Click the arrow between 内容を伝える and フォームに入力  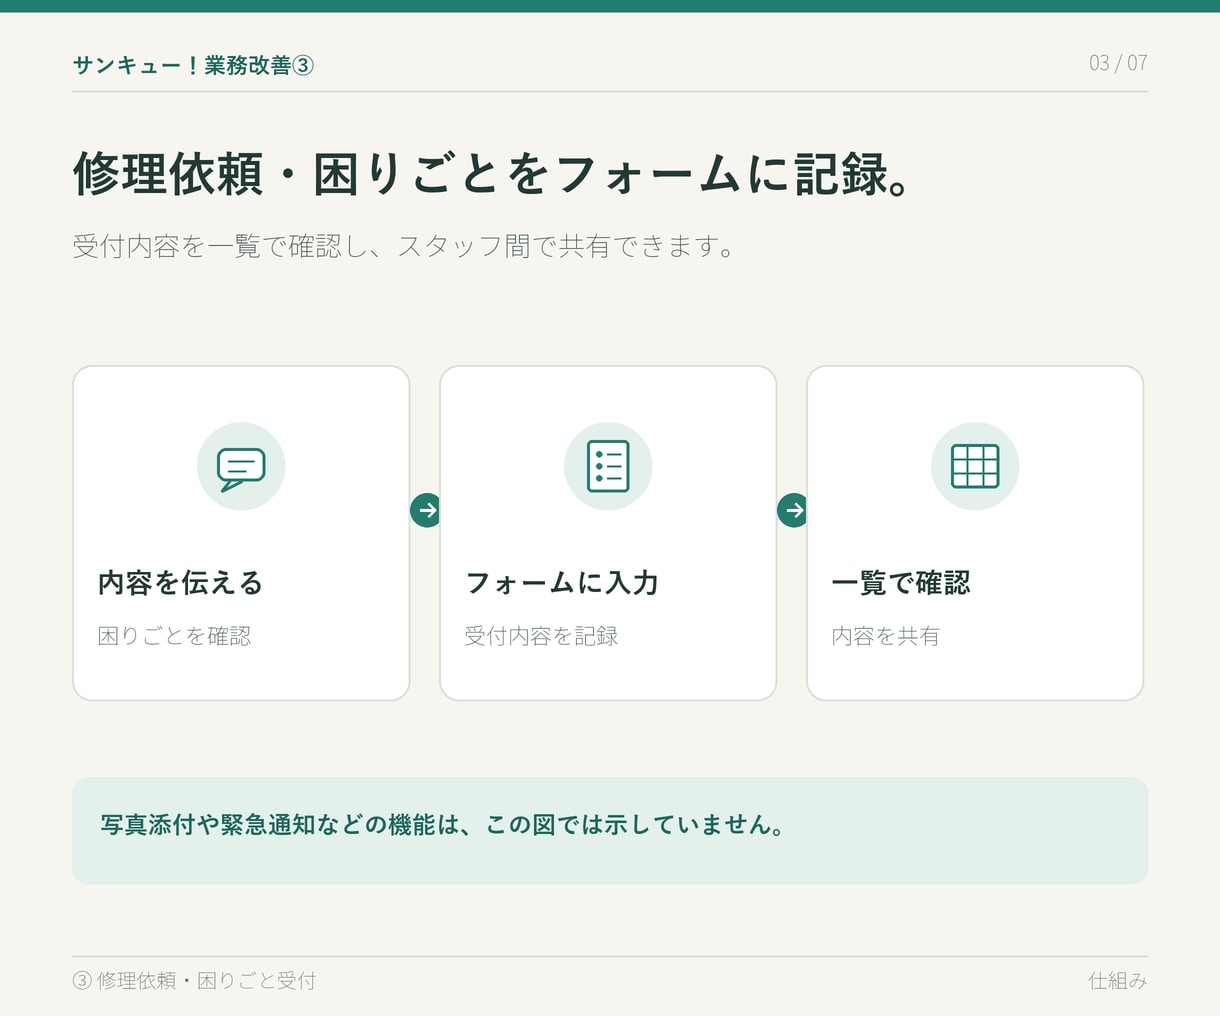(x=425, y=510)
